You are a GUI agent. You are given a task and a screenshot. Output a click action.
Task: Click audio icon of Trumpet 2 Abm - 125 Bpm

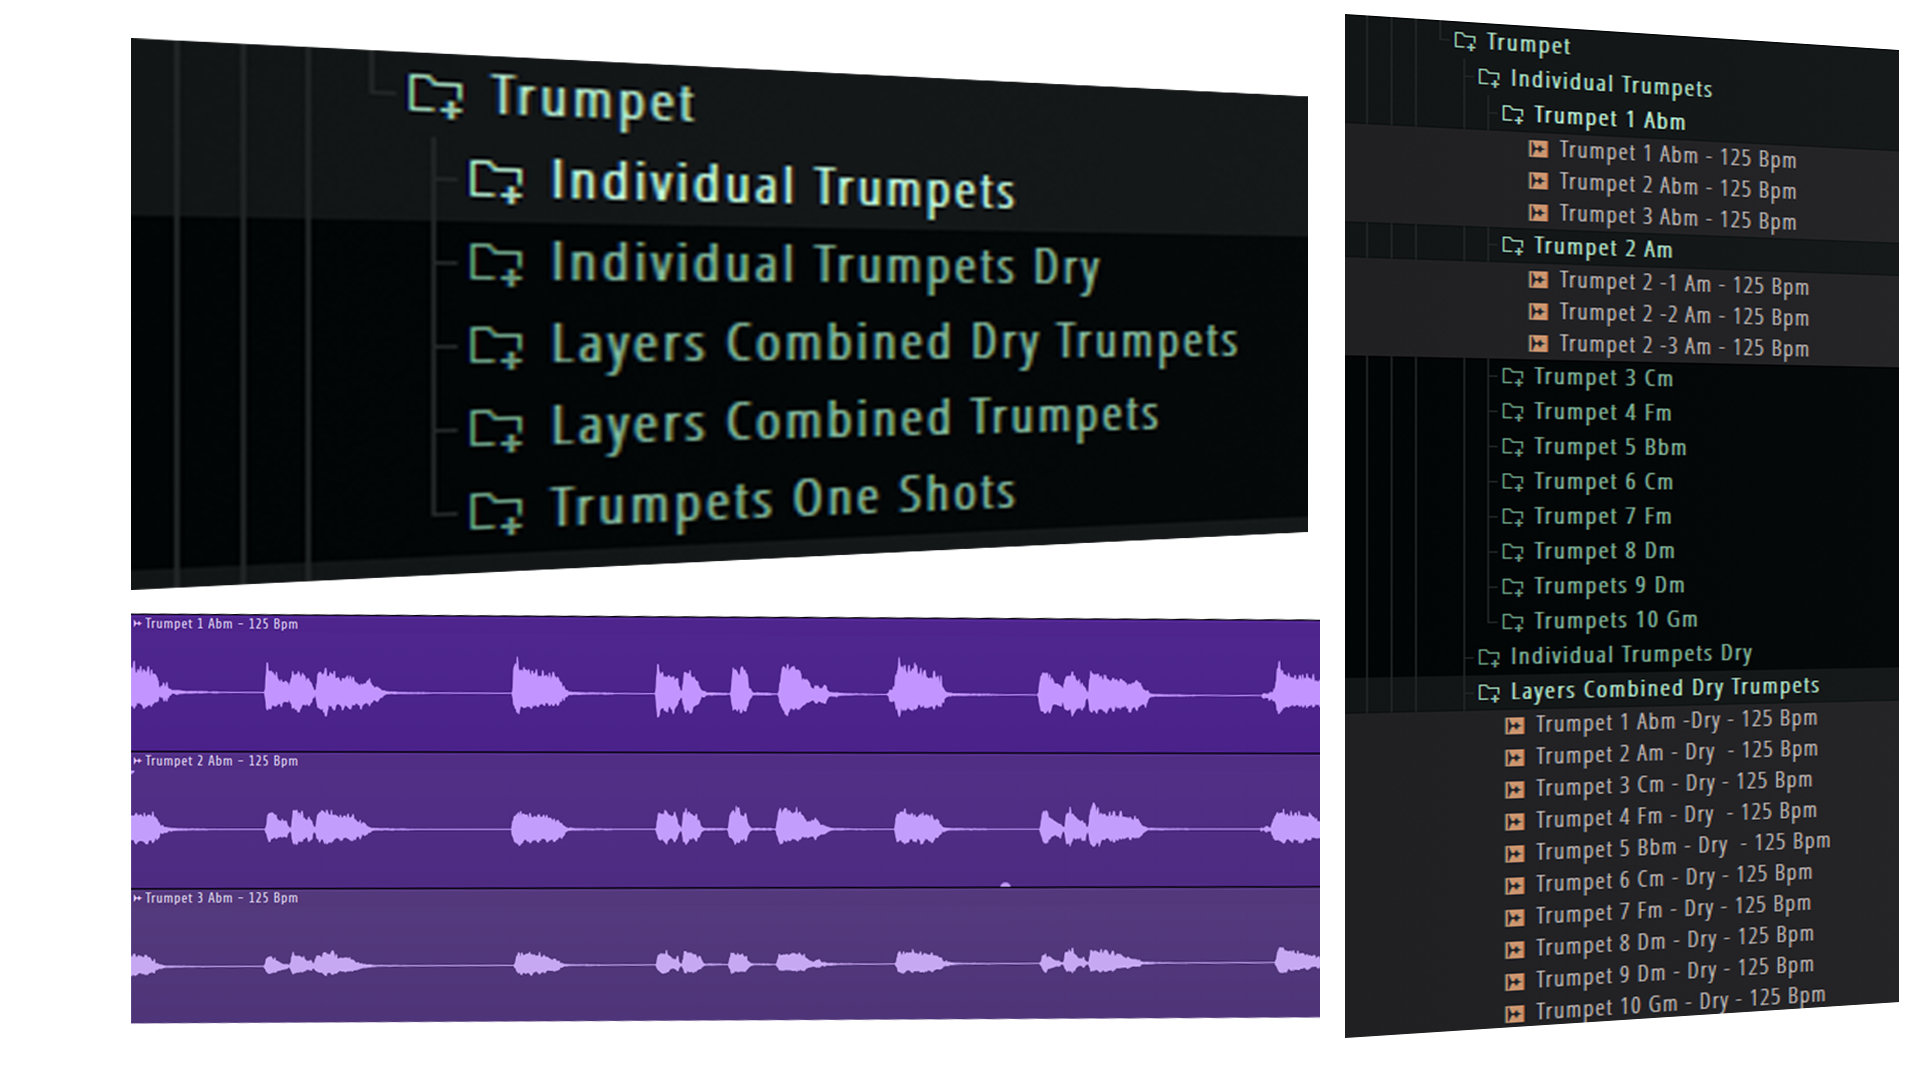click(1539, 181)
